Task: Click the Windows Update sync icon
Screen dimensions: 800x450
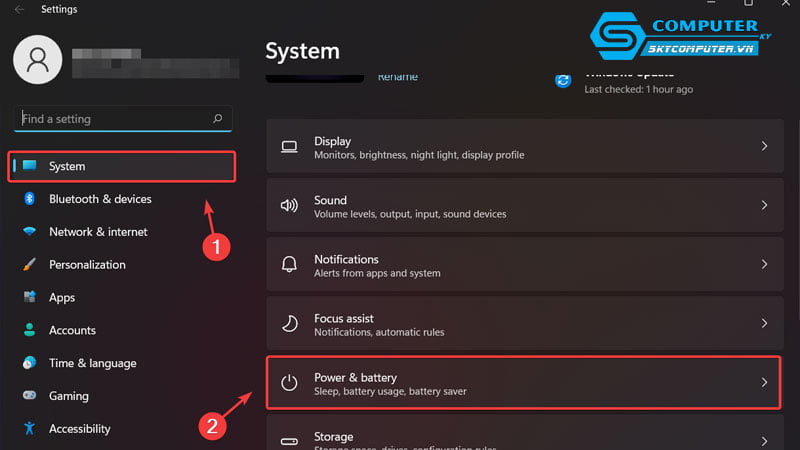Action: point(563,80)
